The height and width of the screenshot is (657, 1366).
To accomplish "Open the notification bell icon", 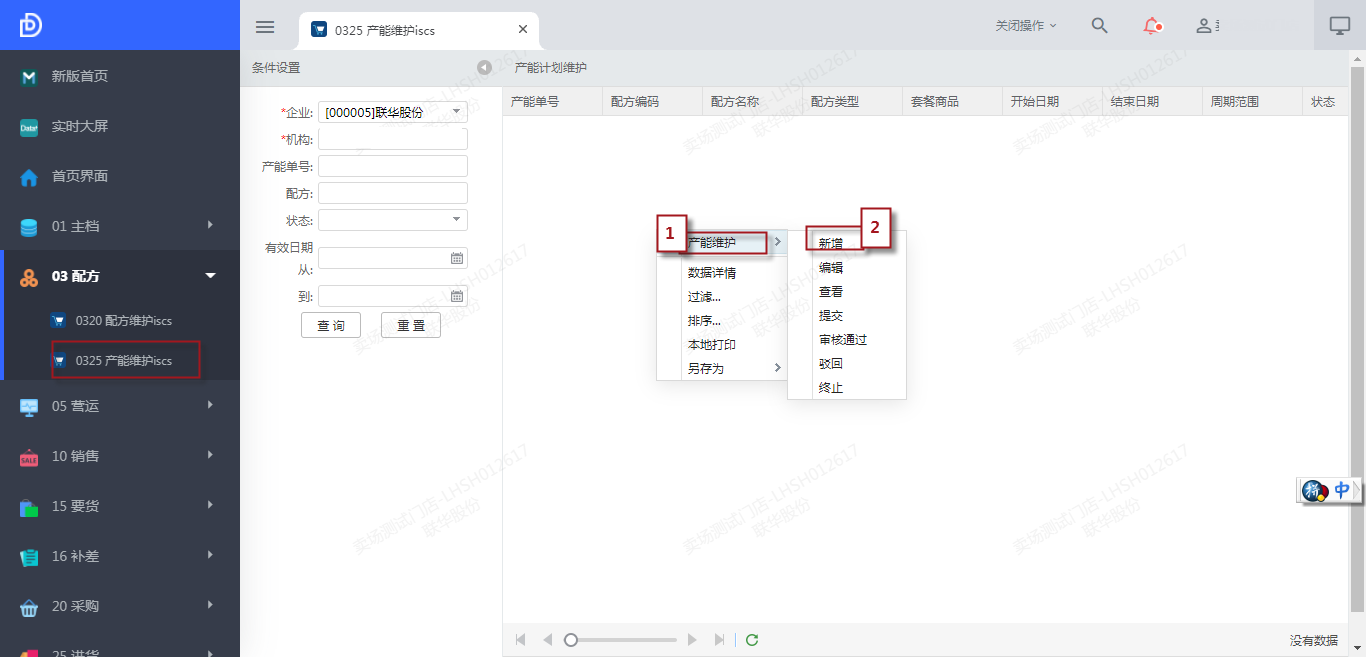I will [x=1153, y=26].
